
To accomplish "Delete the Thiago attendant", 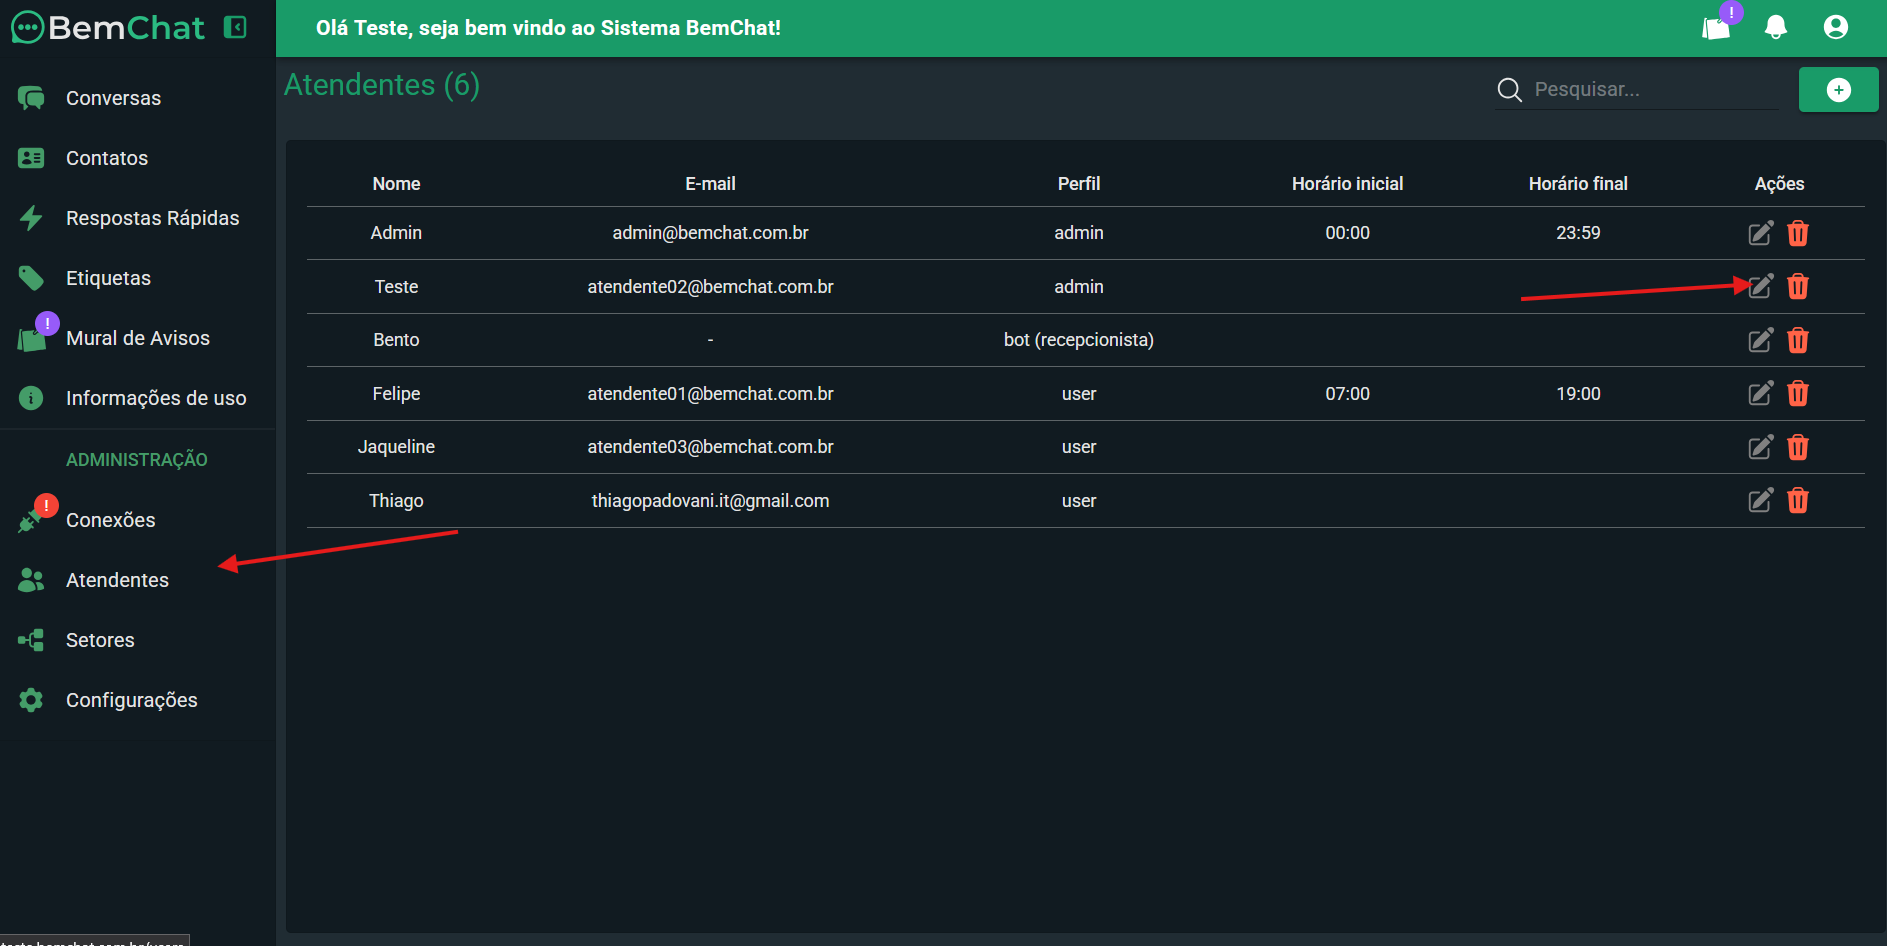I will pyautogui.click(x=1797, y=501).
